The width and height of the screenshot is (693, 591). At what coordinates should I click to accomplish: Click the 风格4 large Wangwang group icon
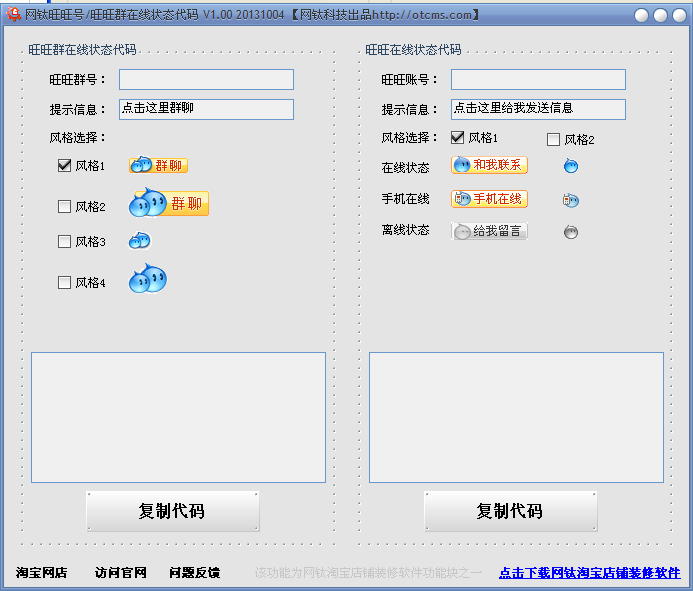click(148, 278)
